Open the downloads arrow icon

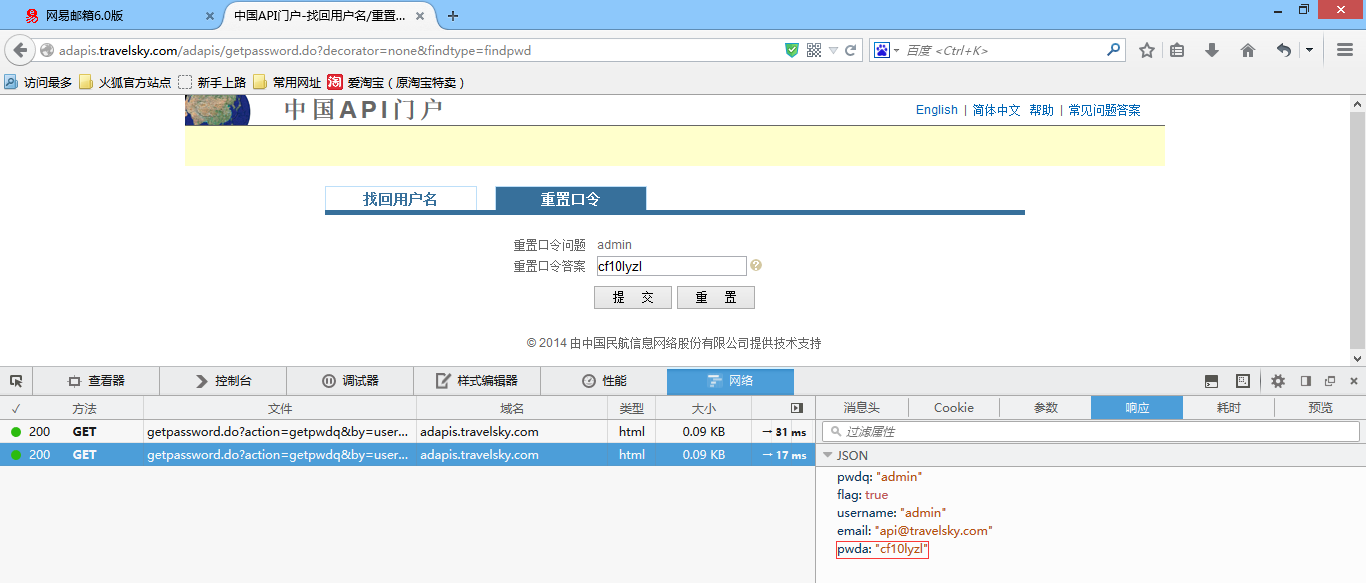[1212, 50]
